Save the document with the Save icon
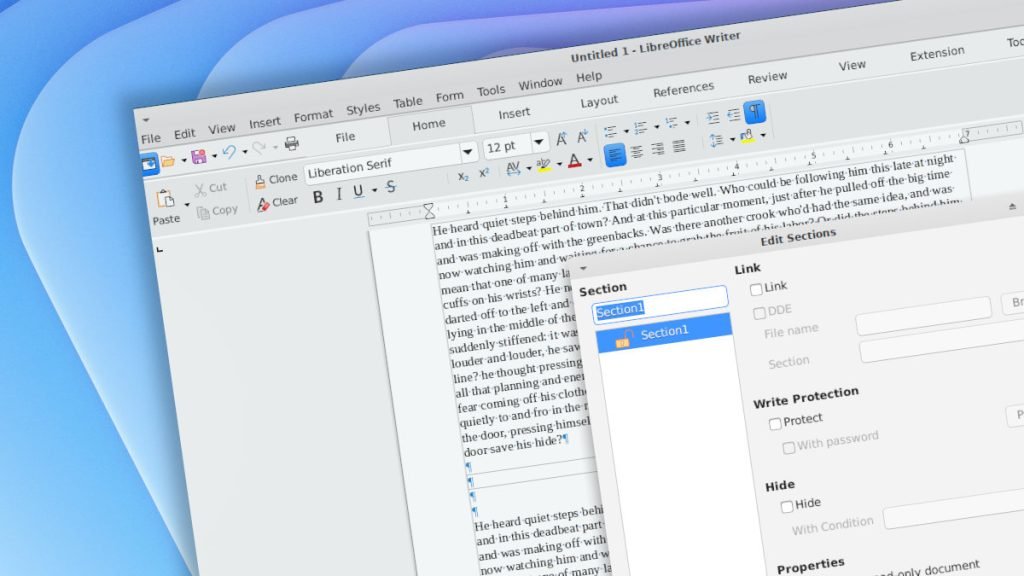The image size is (1024, 576). pos(199,157)
